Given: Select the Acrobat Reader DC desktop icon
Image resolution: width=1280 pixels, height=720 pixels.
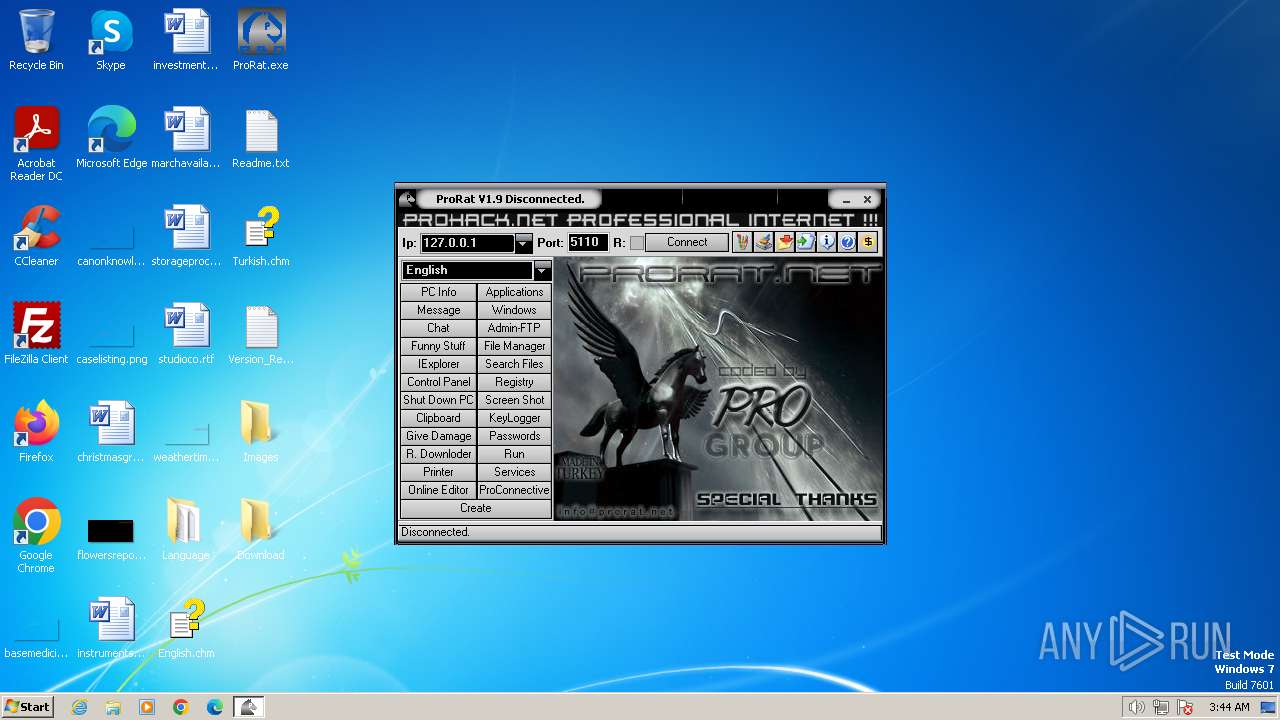Looking at the screenshot, I should (36, 145).
